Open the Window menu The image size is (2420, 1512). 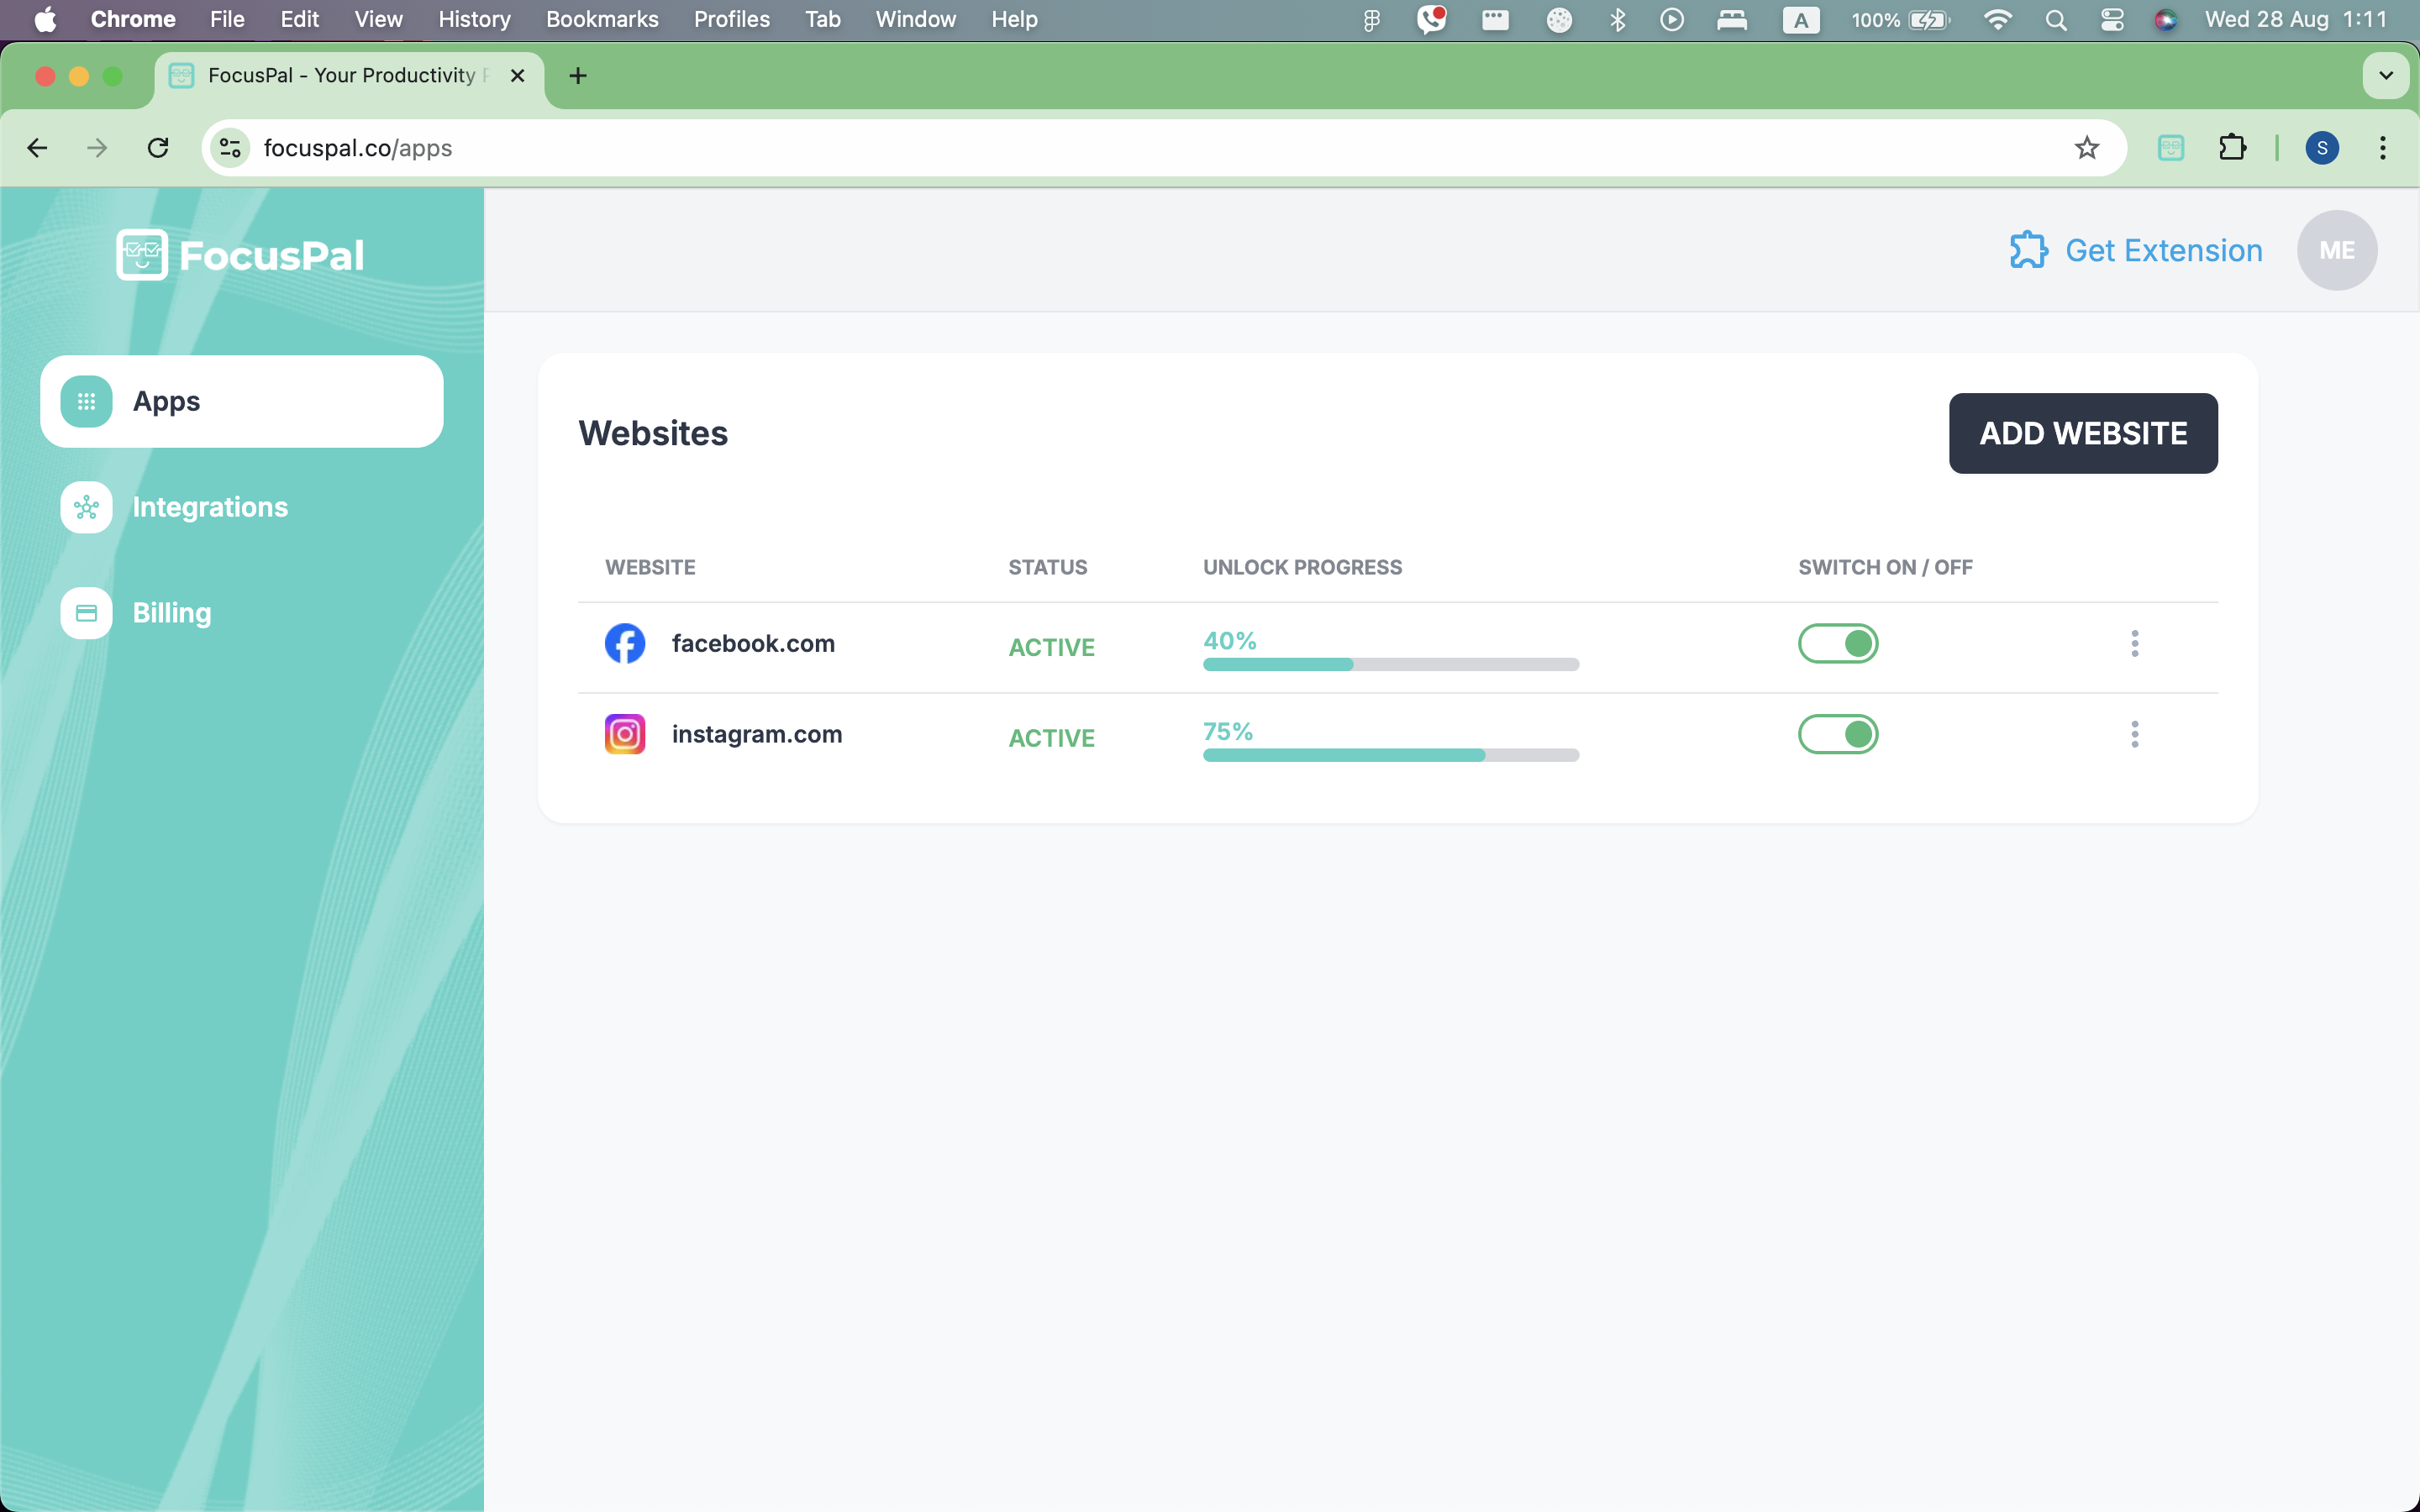[x=915, y=20]
